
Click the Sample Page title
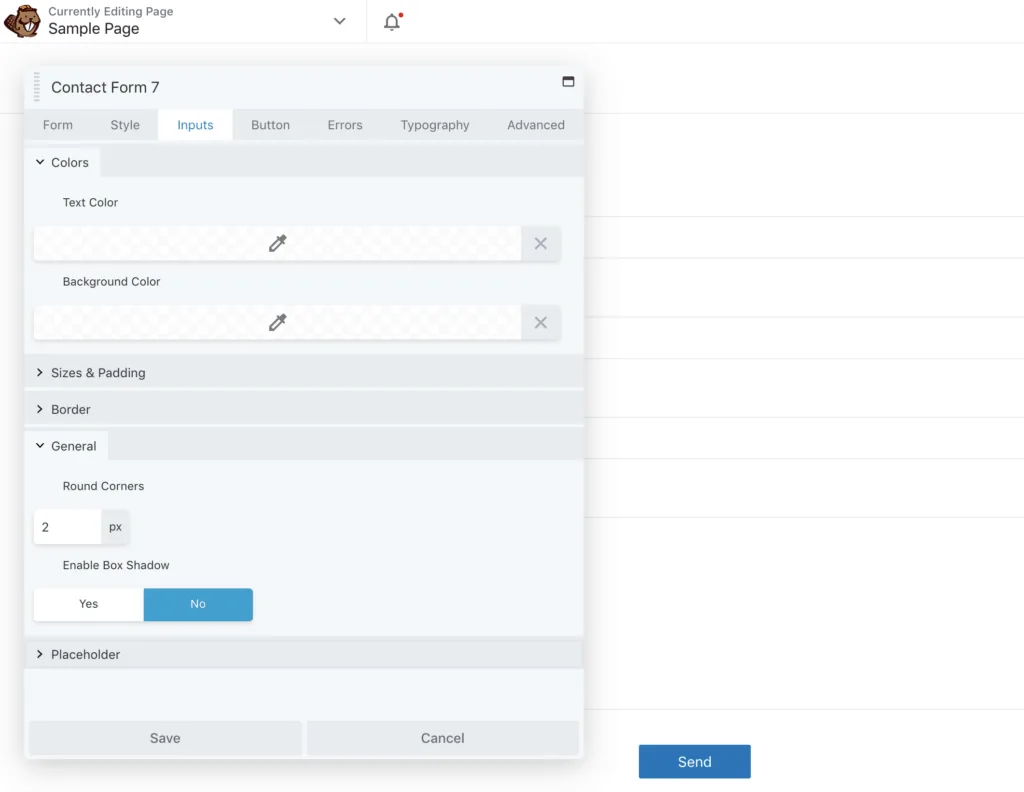tap(93, 29)
